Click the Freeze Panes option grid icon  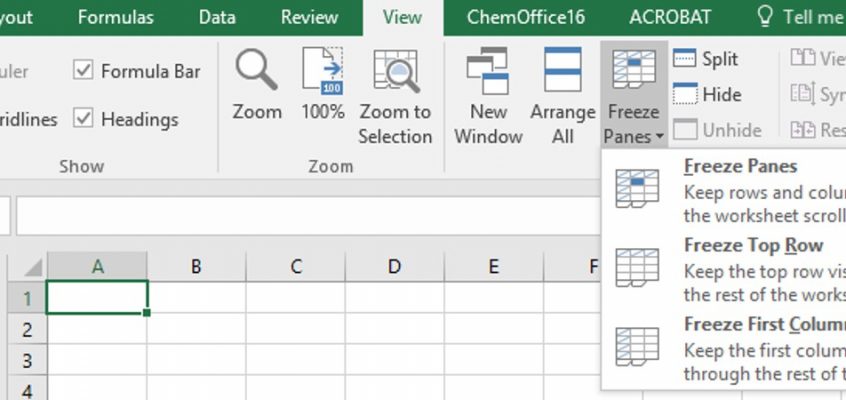tap(637, 188)
